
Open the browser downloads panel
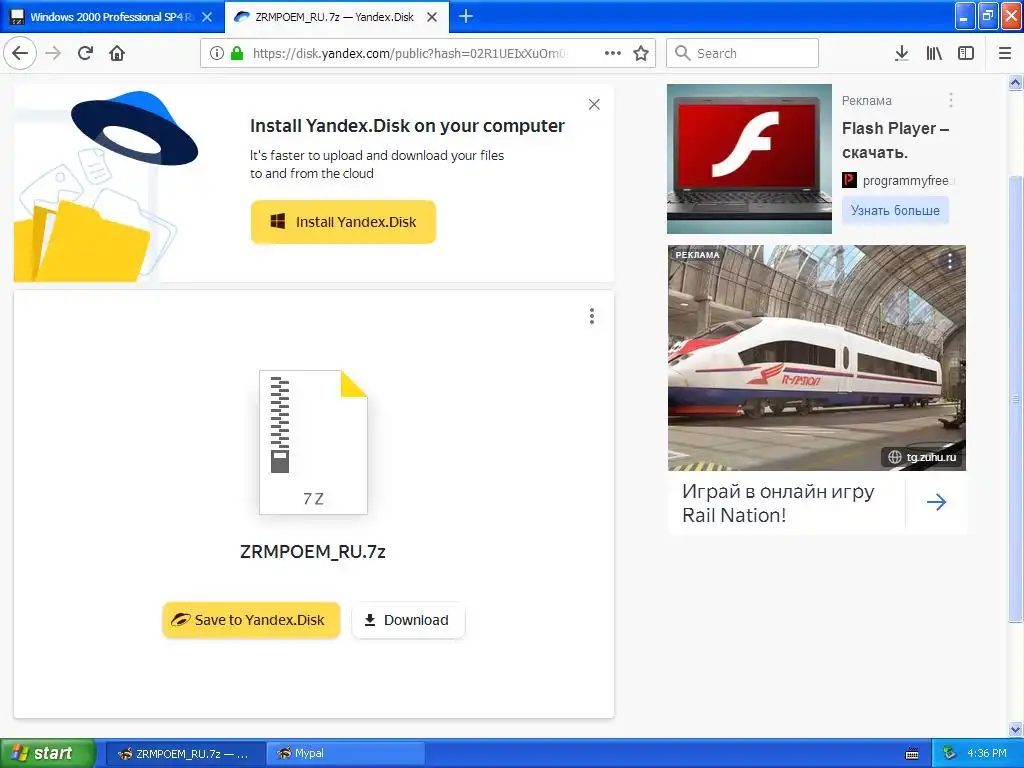click(901, 53)
